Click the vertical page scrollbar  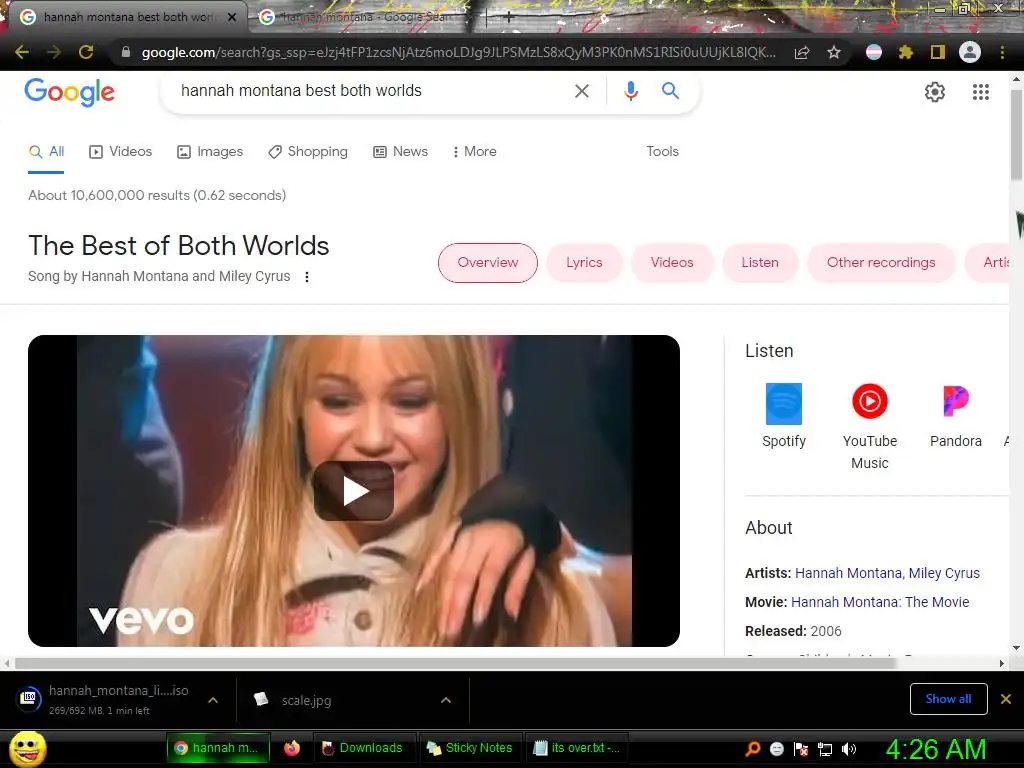[x=1016, y=134]
